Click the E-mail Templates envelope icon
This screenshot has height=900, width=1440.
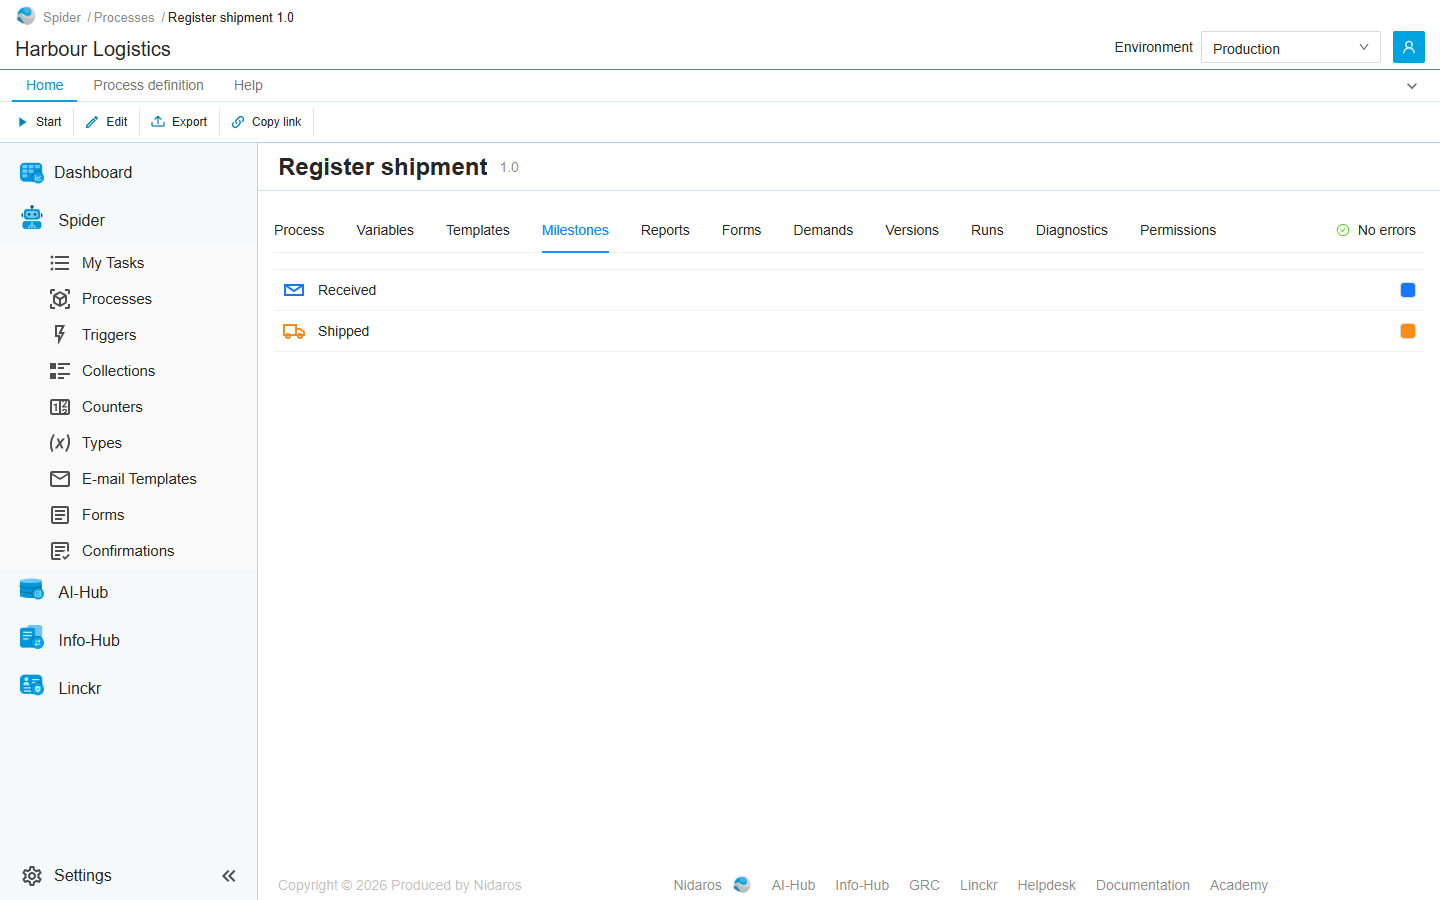click(60, 479)
